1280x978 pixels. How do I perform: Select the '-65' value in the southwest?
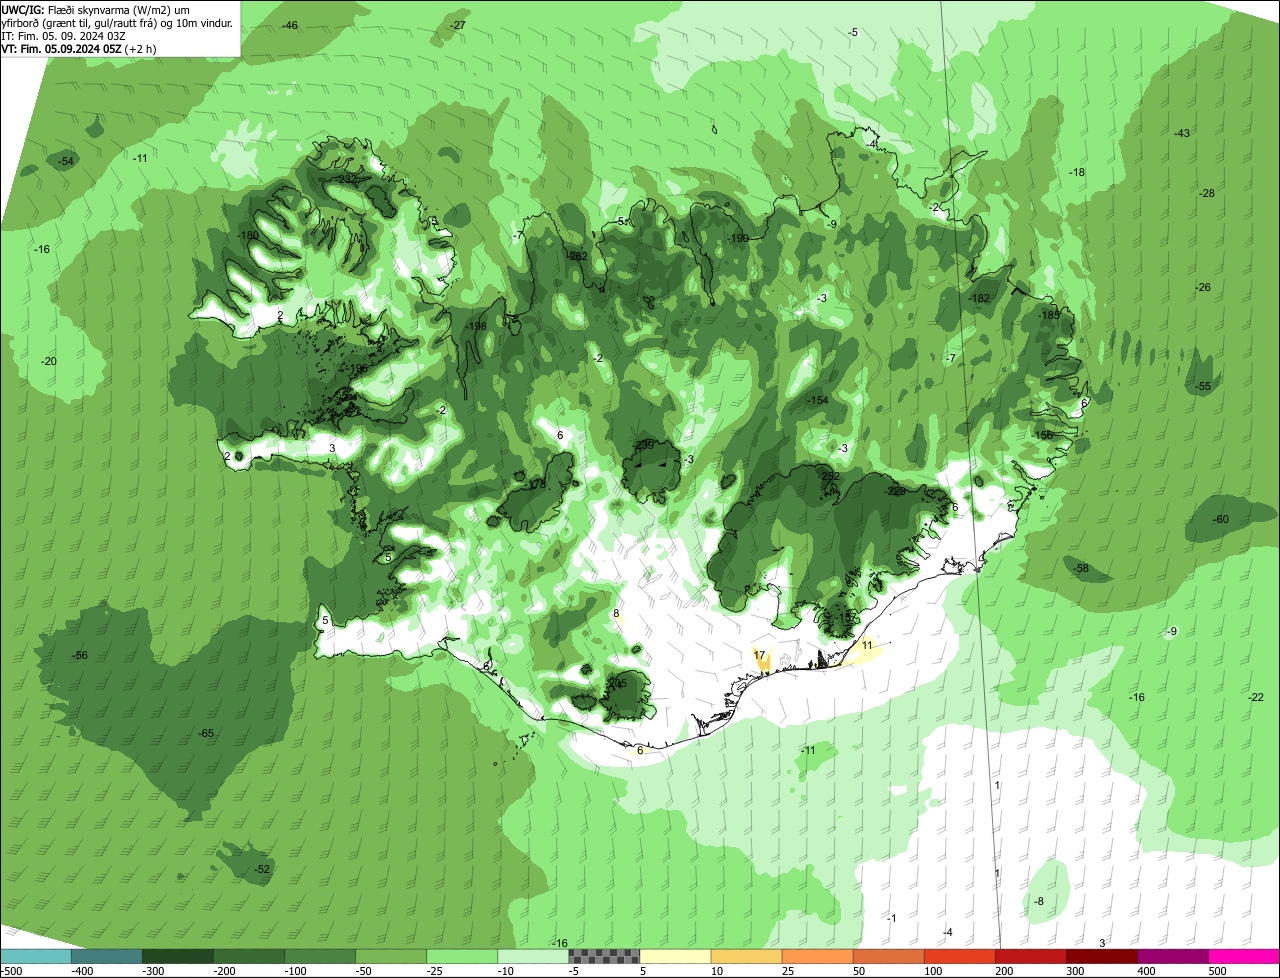tap(206, 733)
